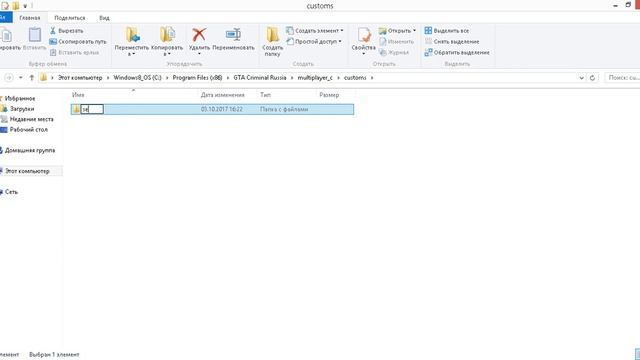Click multiplayer_c in the address path
Image resolution: width=640 pixels, height=360 pixels.
click(315, 78)
